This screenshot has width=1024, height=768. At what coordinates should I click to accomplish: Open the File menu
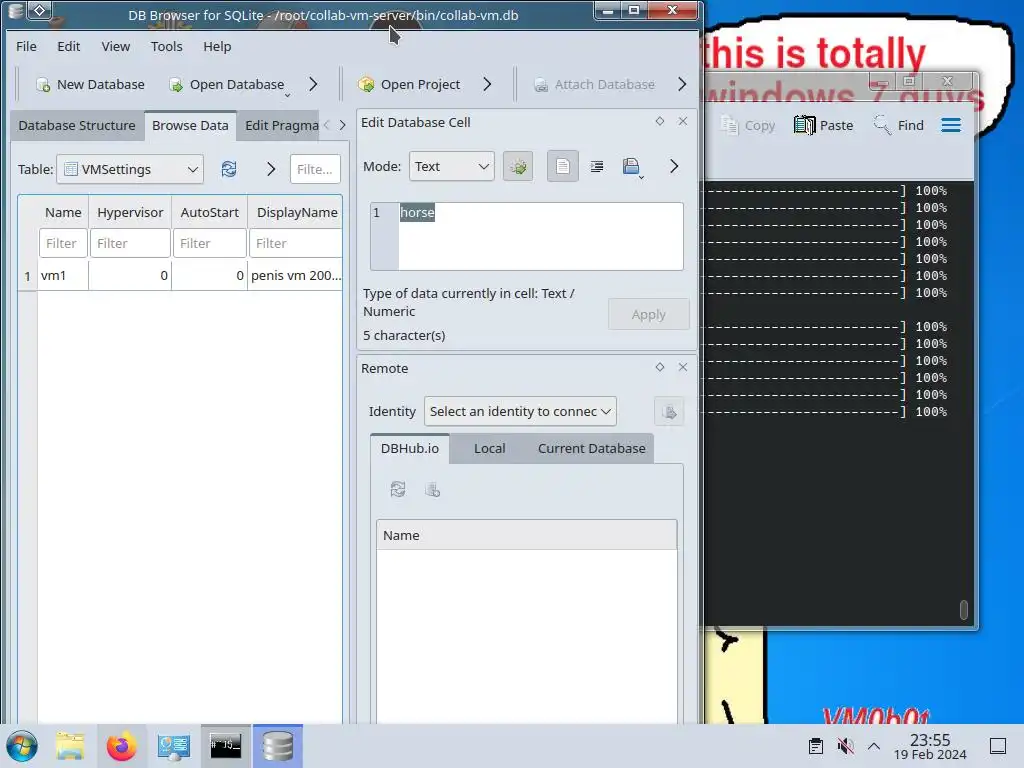[26, 46]
